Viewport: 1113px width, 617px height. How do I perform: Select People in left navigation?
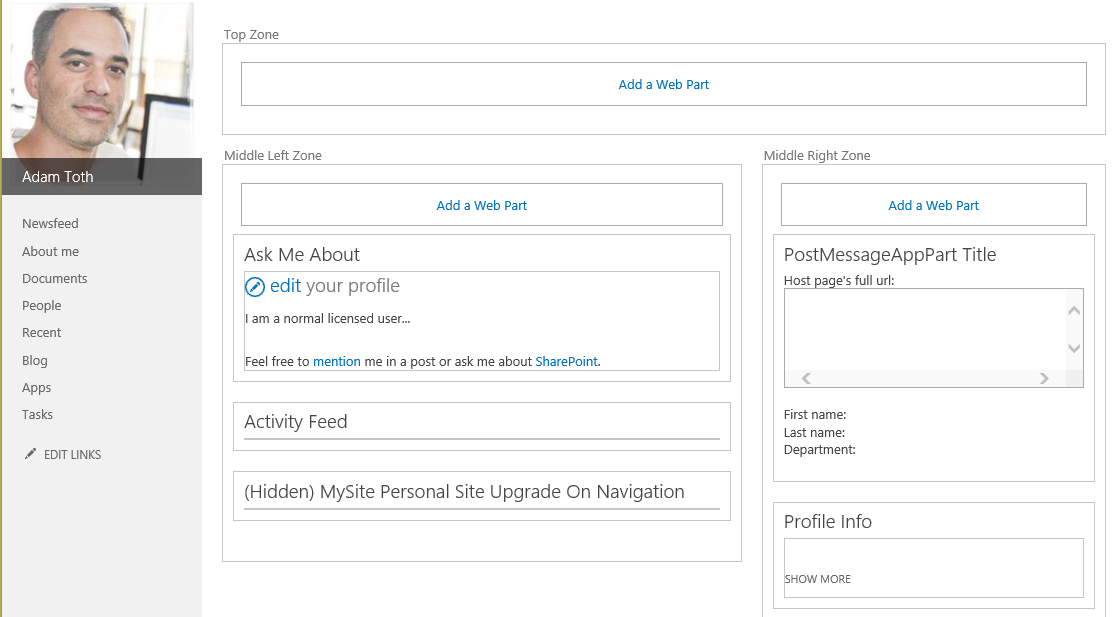(x=41, y=305)
